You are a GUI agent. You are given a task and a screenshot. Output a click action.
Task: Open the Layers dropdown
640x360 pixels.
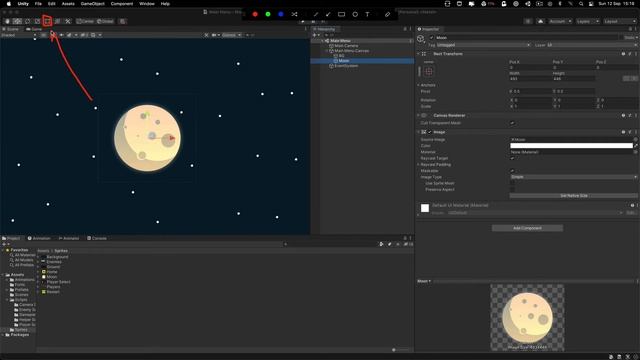(x=588, y=21)
